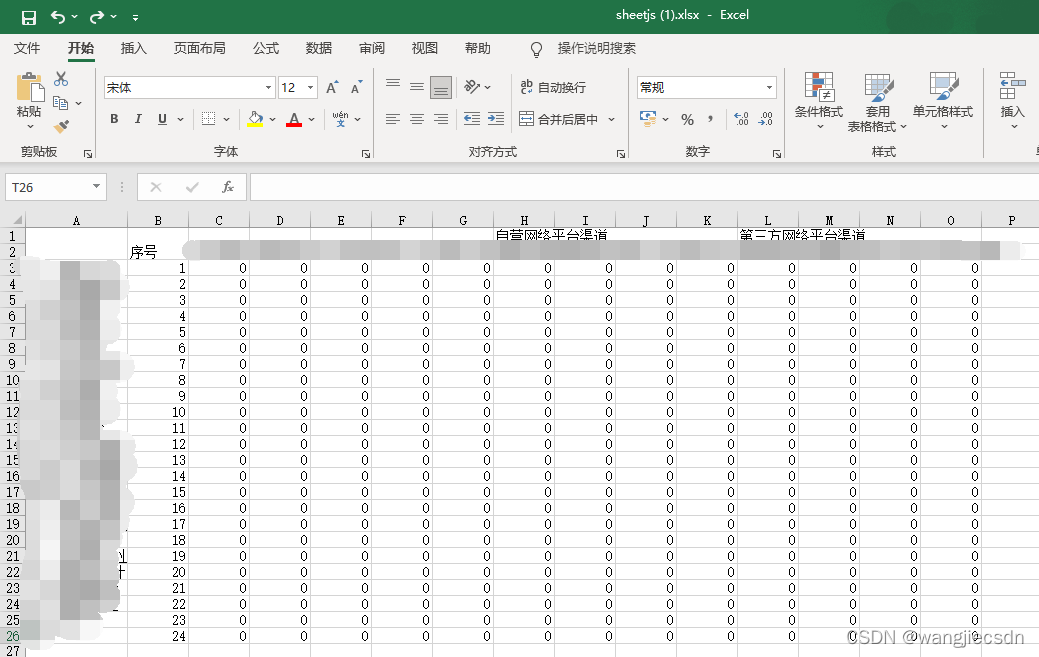
Task: Click the 插入 insert cells button
Action: point(1012,101)
